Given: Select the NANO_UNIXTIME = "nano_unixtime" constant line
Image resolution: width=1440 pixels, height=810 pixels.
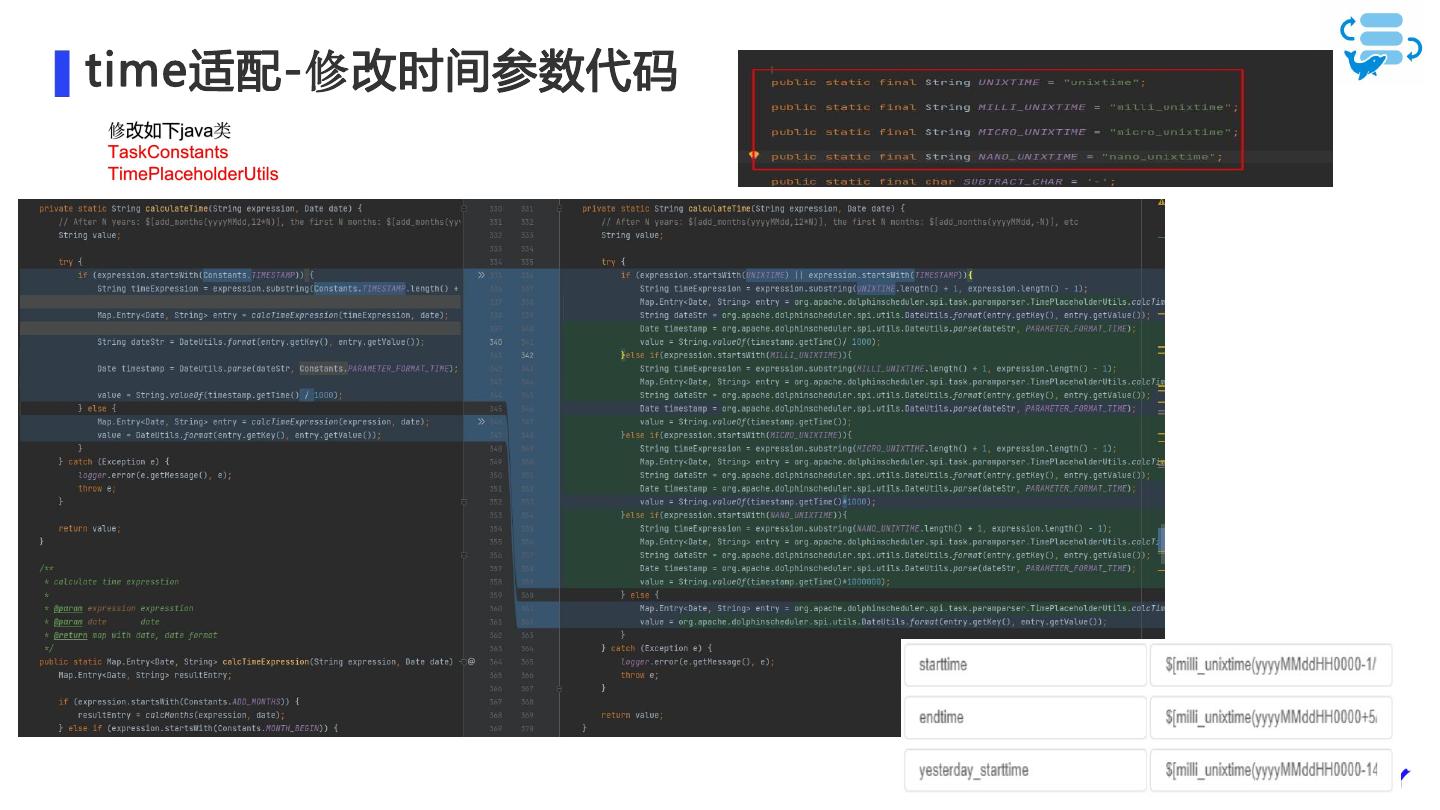Looking at the screenshot, I should pos(996,157).
